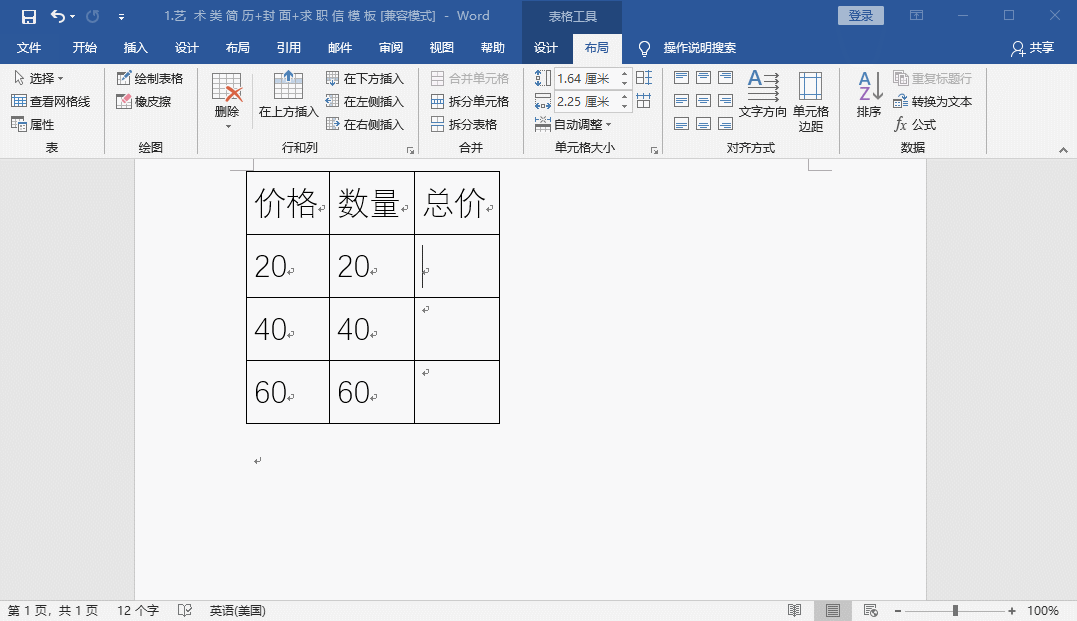1077x621 pixels.
Task: Open the table tools 设计 tab
Action: coord(545,47)
